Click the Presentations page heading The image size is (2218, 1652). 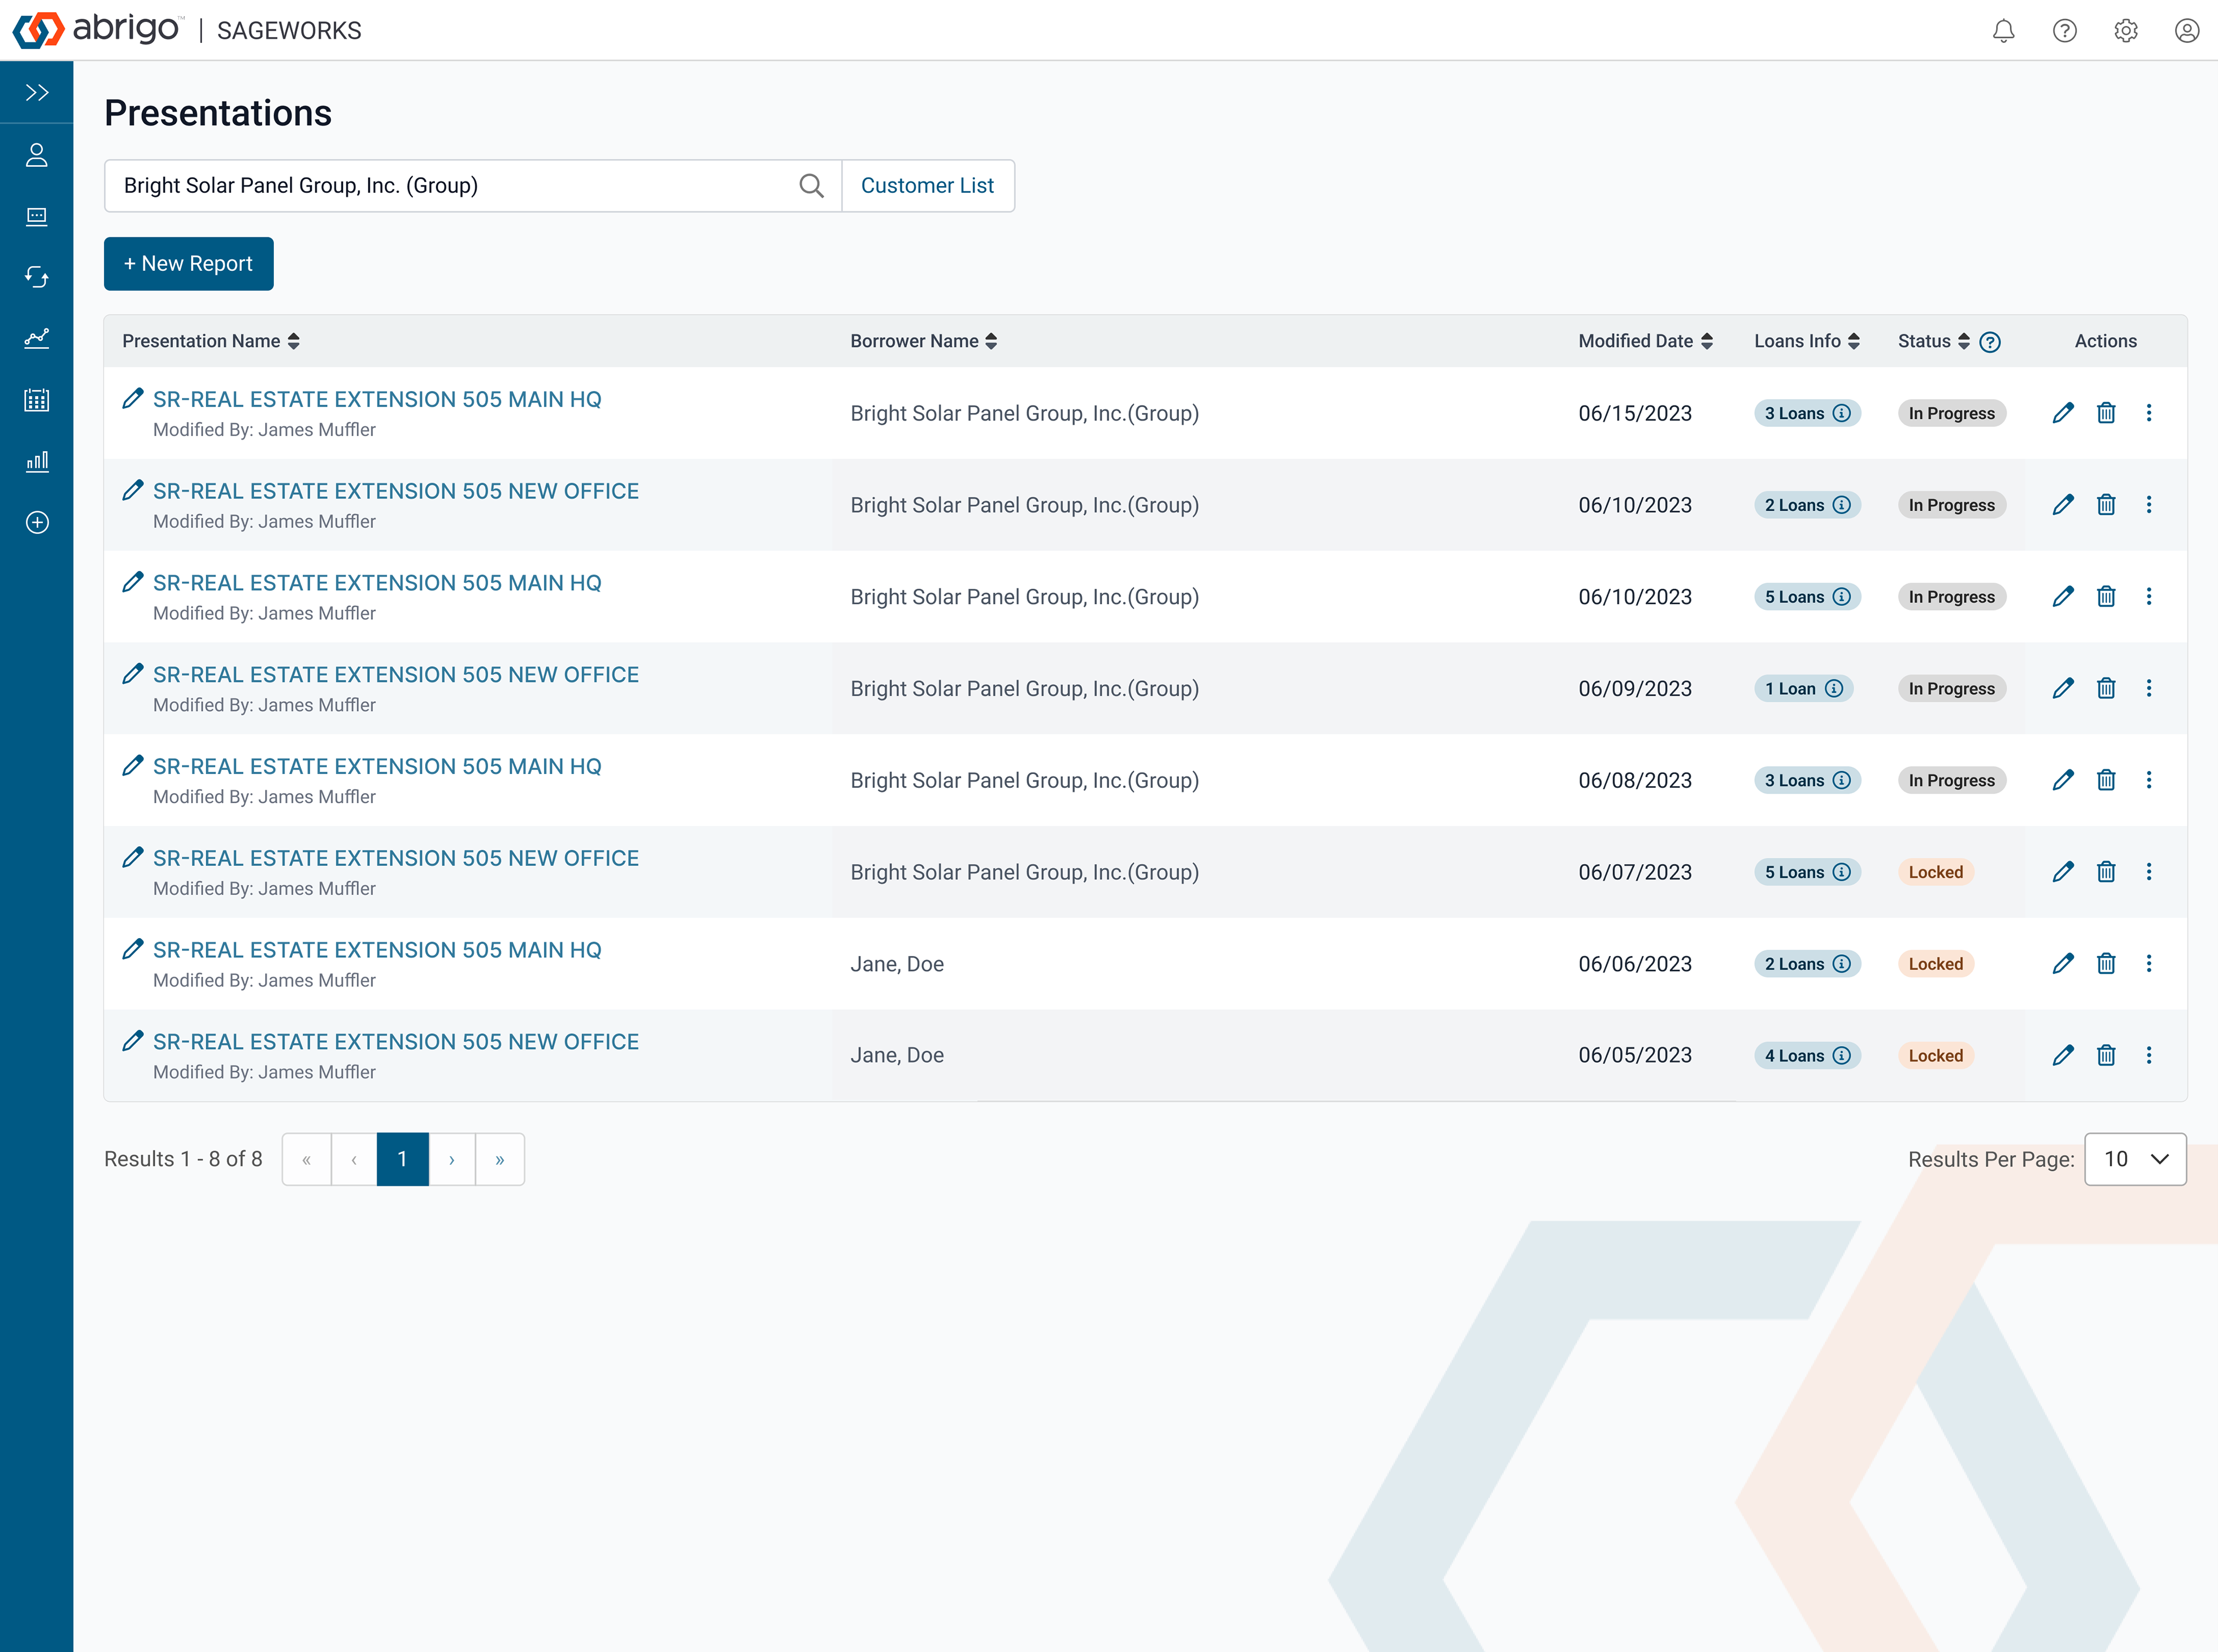[x=218, y=113]
